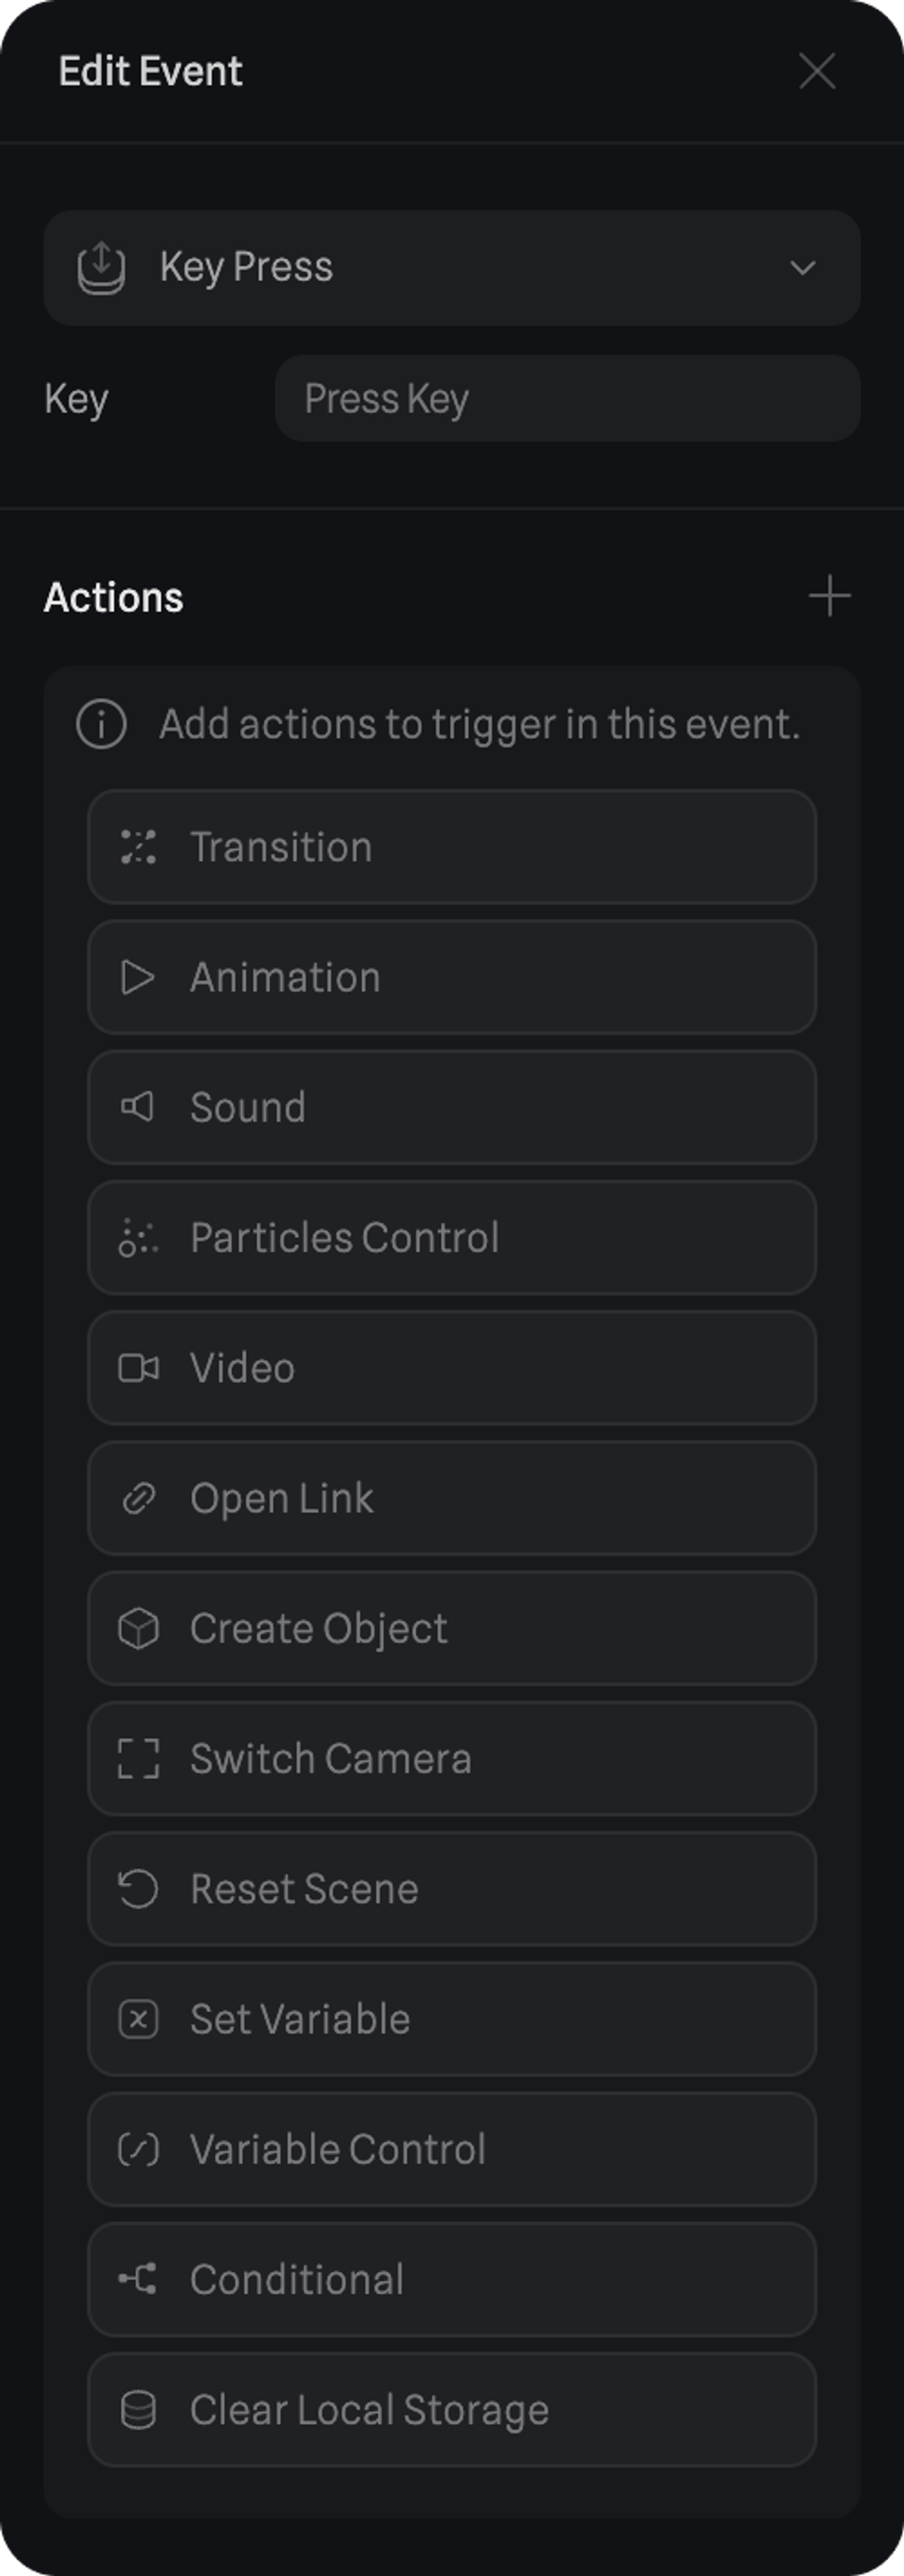Click the Sound speaker icon
904x2576 pixels.
pyautogui.click(x=138, y=1107)
